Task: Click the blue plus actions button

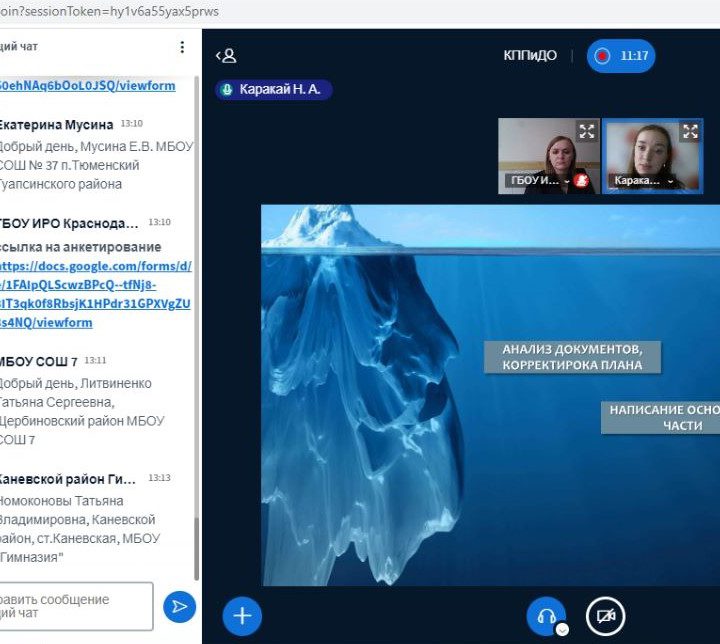Action: (242, 615)
